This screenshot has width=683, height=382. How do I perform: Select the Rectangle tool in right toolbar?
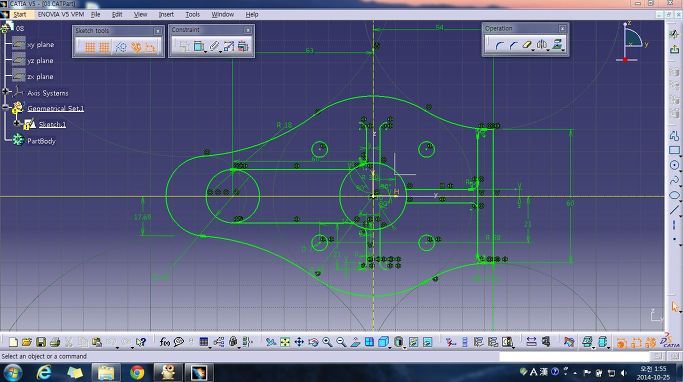pos(674,151)
